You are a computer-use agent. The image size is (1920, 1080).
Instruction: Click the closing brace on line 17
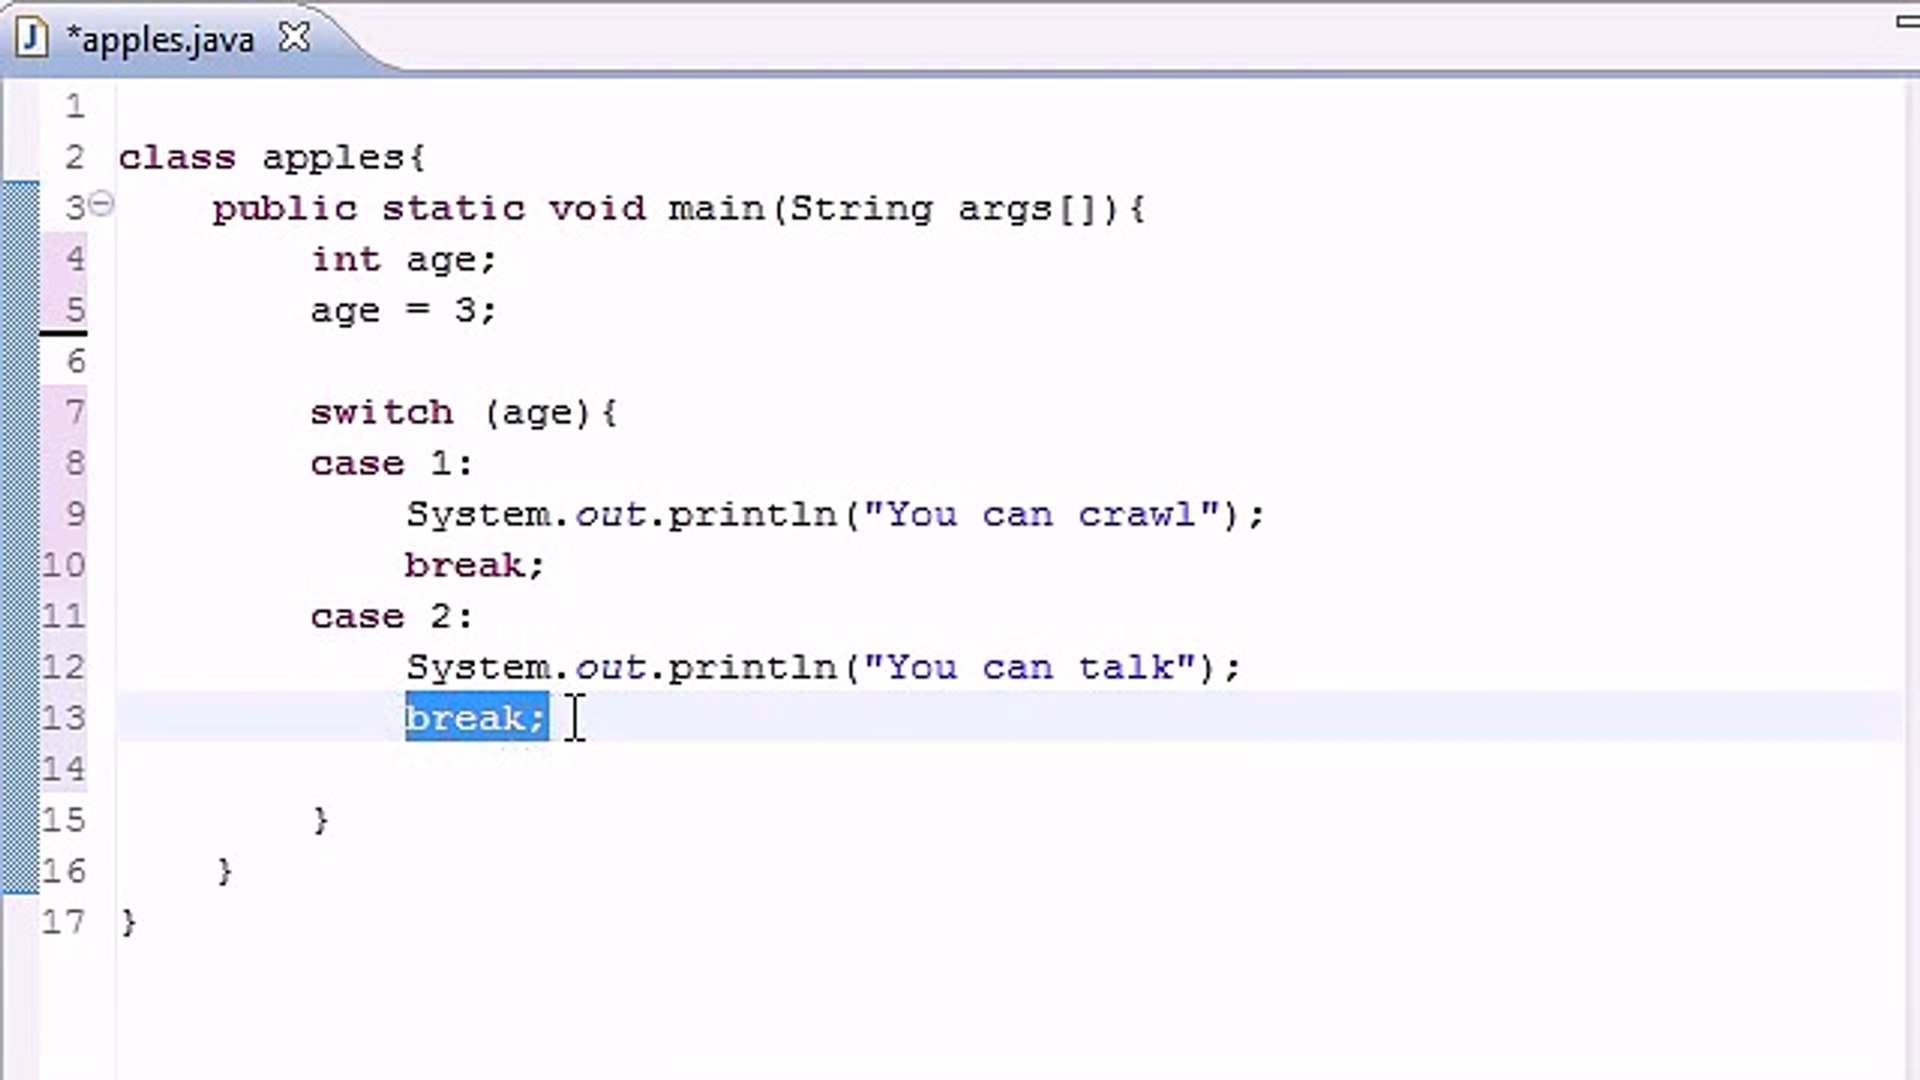tap(129, 921)
